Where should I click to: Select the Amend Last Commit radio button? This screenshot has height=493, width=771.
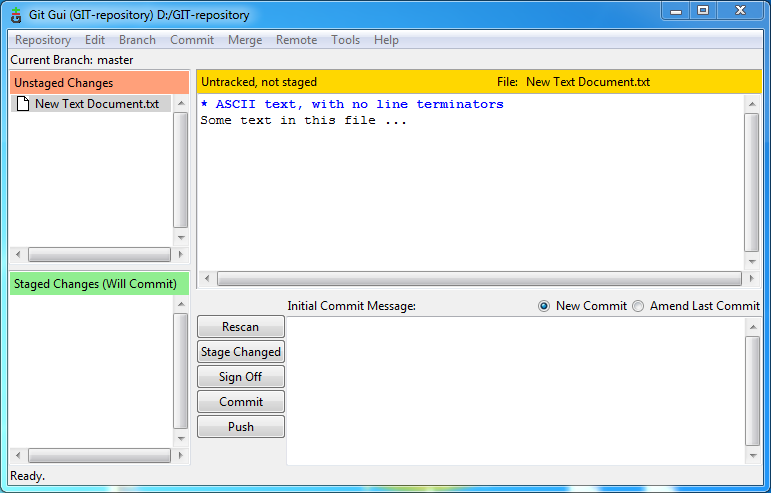coord(638,306)
